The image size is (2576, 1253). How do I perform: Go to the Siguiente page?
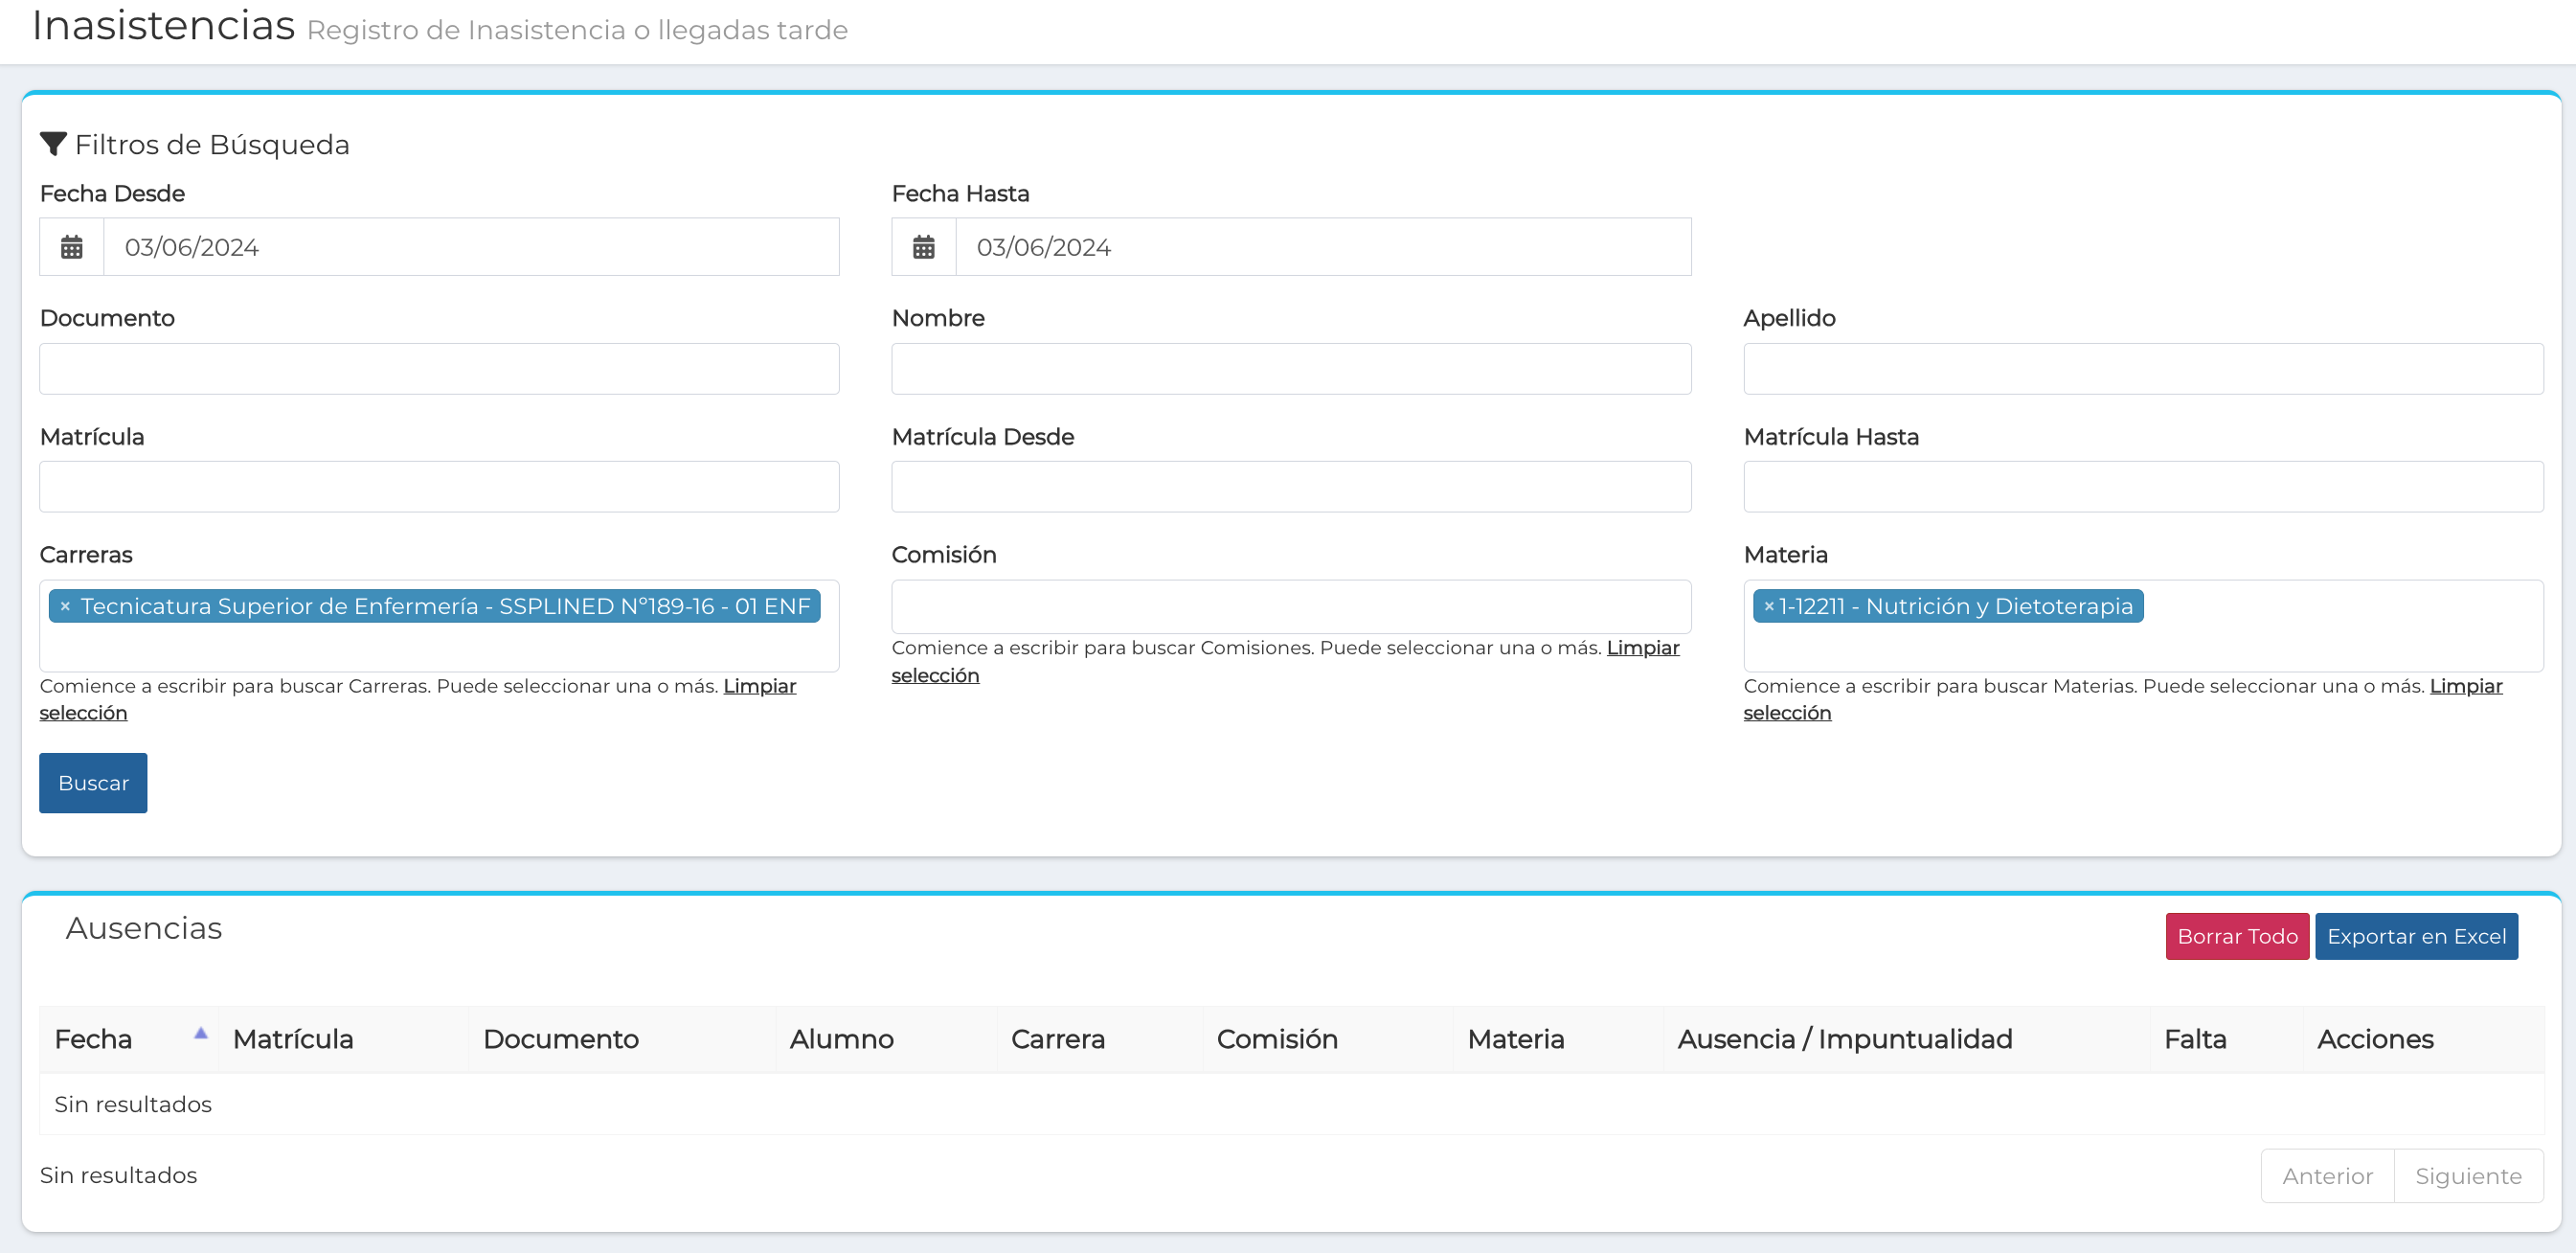pos(2467,1176)
